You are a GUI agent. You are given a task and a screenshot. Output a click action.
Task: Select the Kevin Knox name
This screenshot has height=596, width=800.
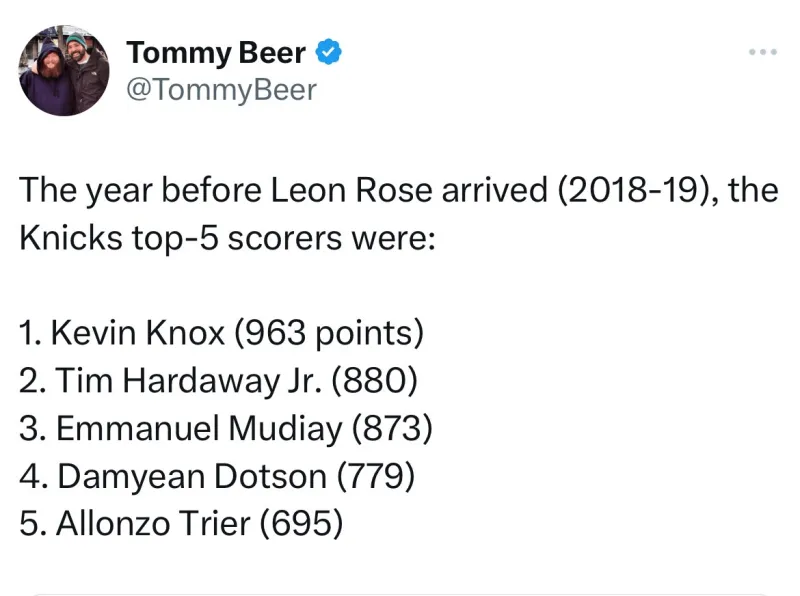pos(140,333)
